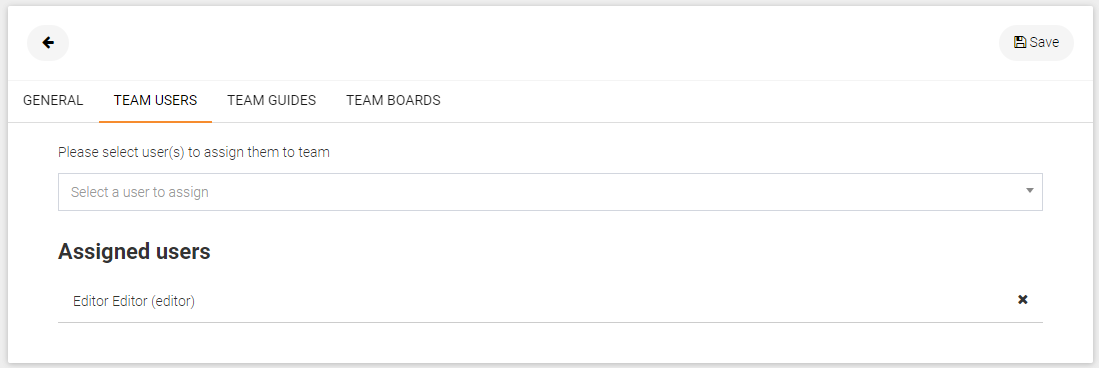
Task: Expand the user list via caret arrow
Action: (1030, 191)
